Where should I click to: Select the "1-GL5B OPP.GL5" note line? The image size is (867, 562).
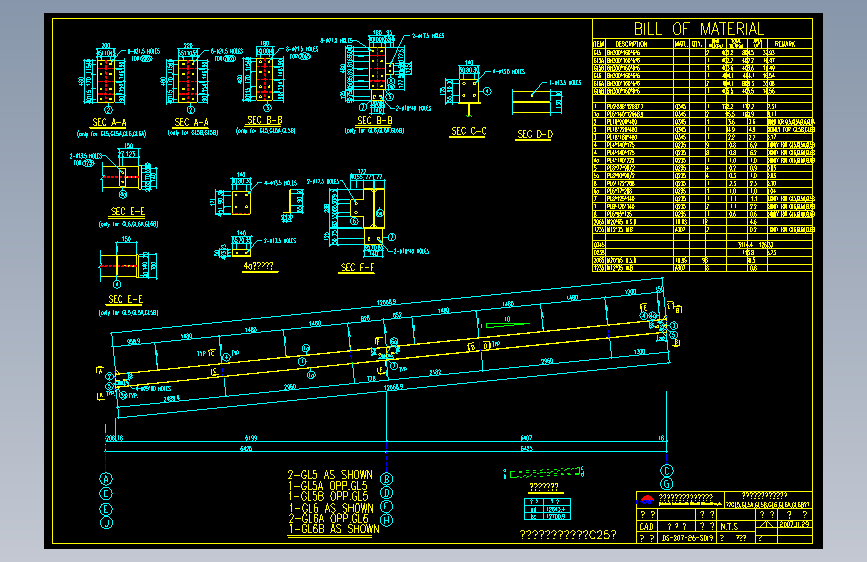pyautogui.click(x=327, y=496)
